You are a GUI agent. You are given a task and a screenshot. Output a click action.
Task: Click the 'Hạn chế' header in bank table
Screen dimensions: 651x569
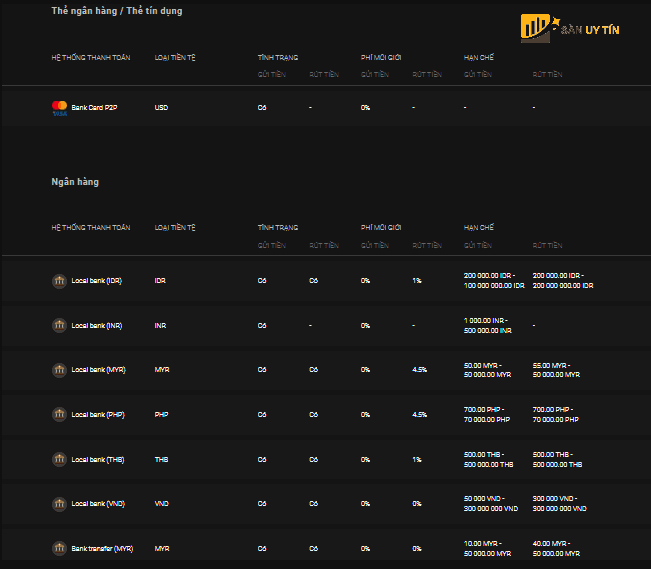point(479,228)
